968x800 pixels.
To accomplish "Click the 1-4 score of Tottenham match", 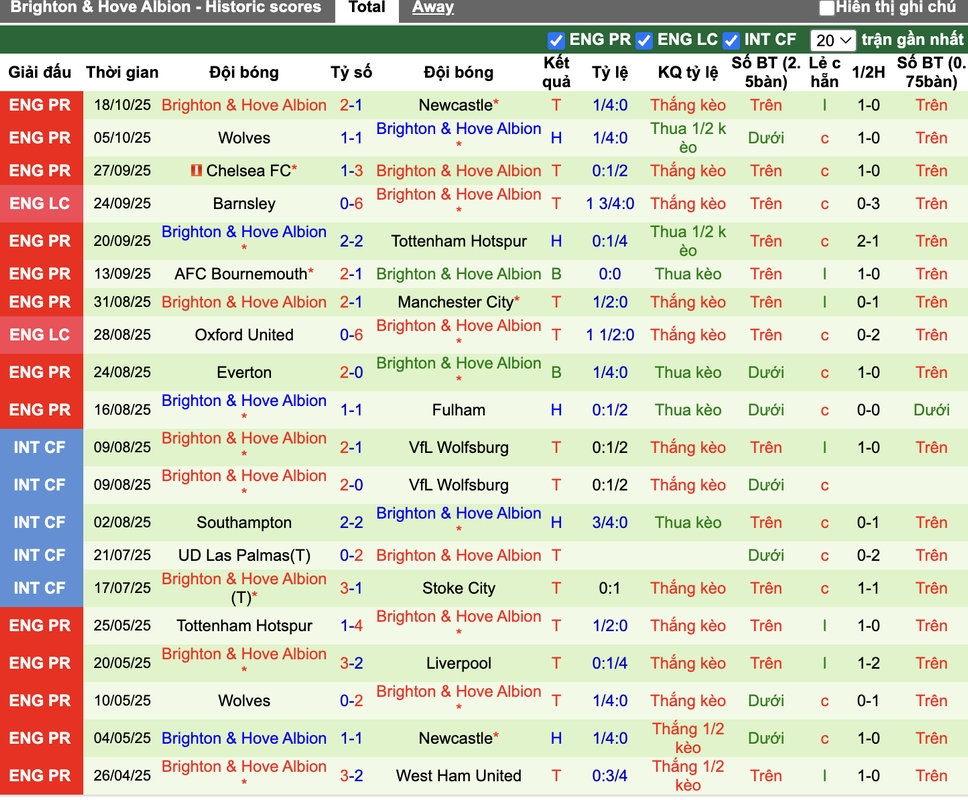I will [351, 626].
